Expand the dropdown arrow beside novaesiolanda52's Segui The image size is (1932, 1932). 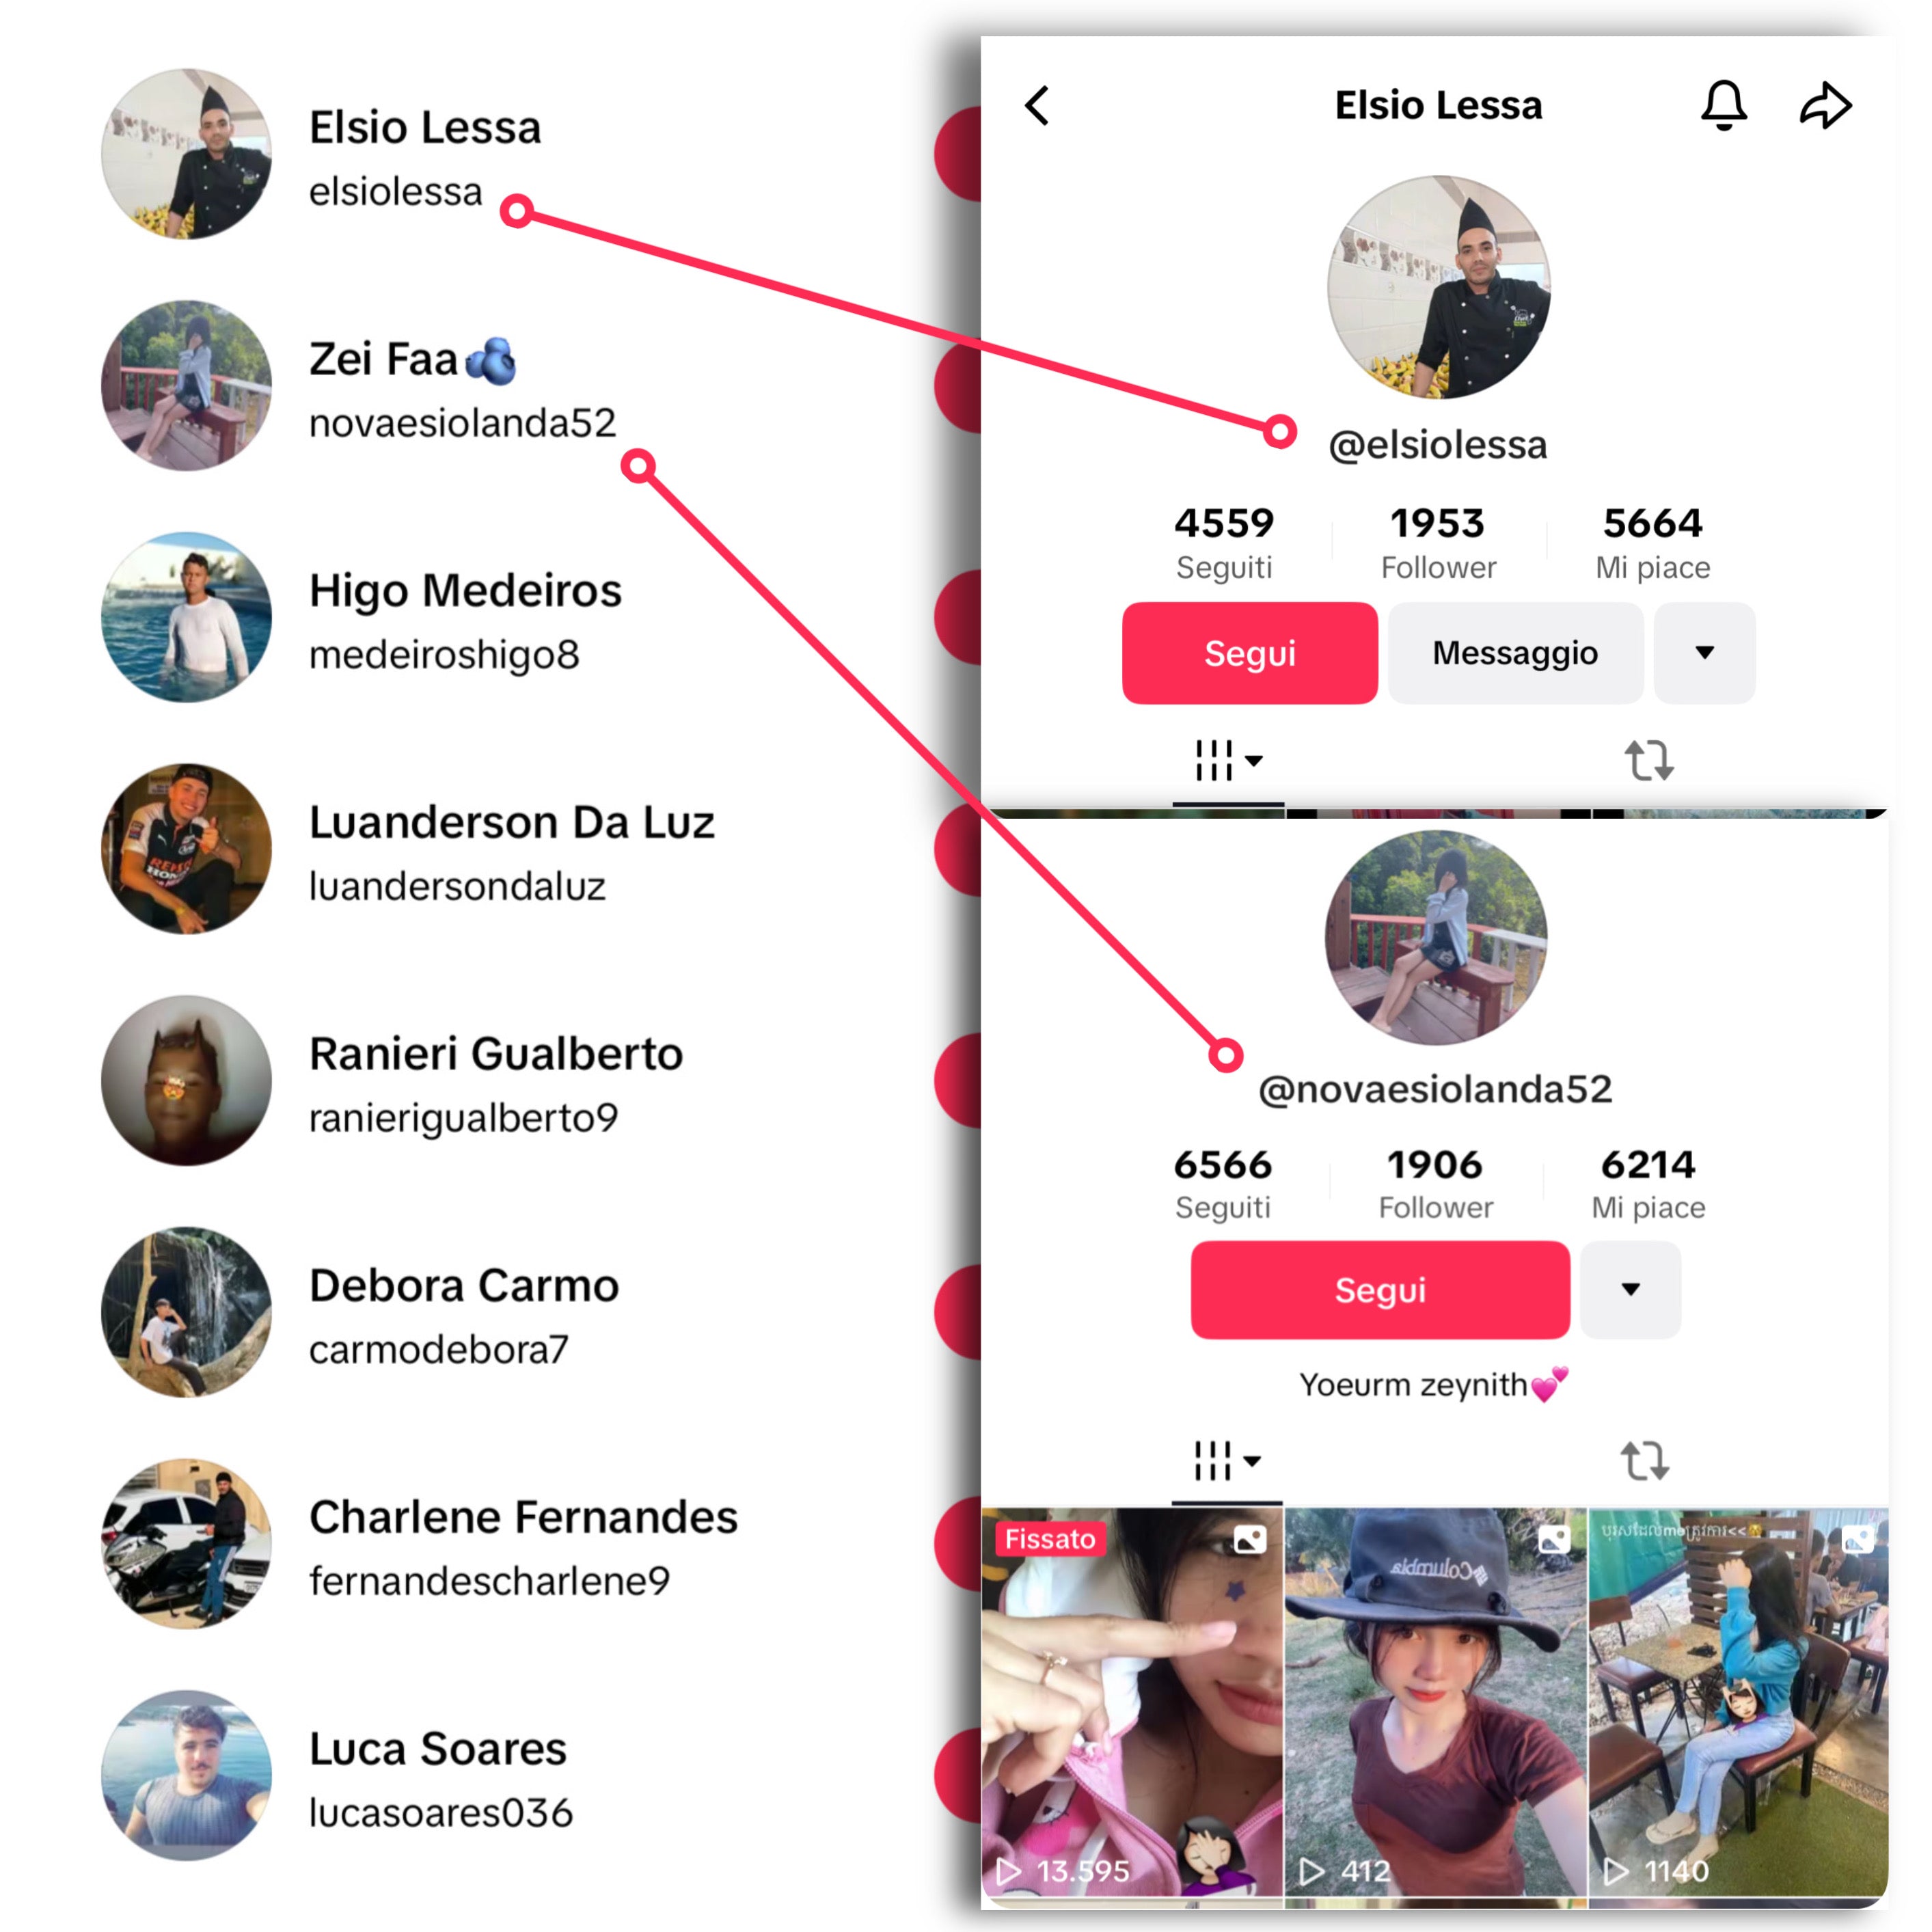(x=1631, y=1290)
